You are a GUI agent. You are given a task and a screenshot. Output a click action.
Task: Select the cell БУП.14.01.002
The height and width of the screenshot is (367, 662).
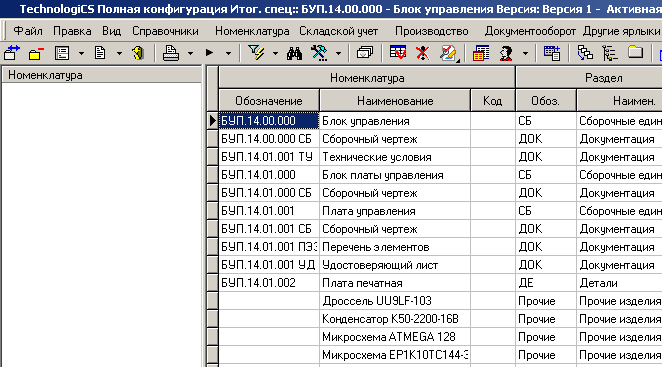click(x=269, y=283)
